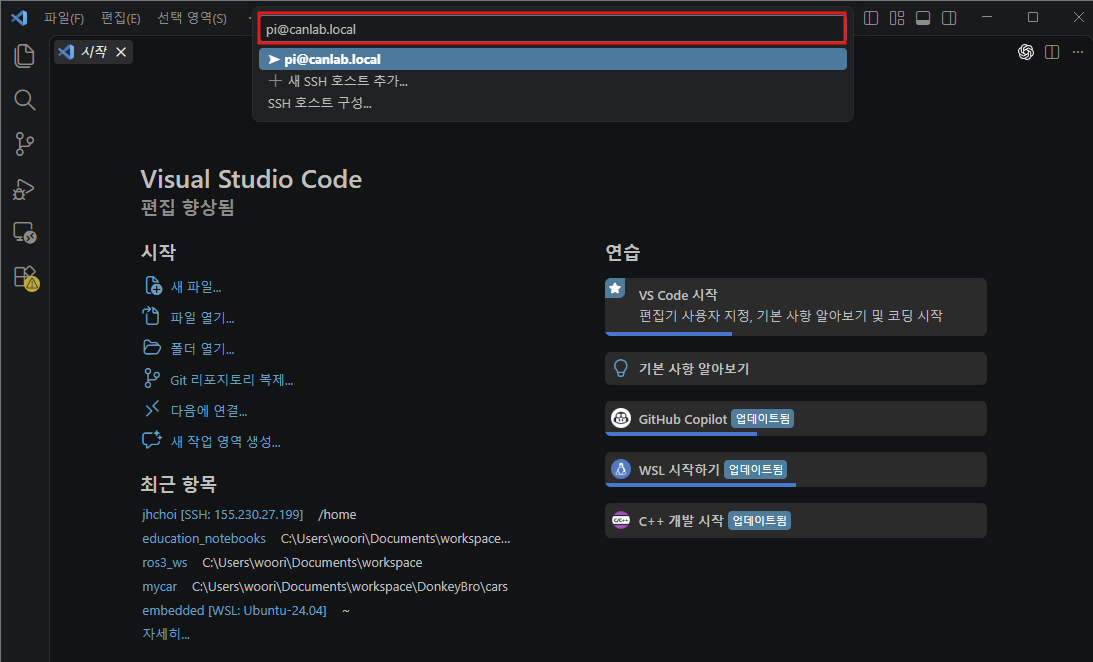Click the sparkle icon beside 새 작업 영역 생성
The height and width of the screenshot is (662, 1093).
[x=152, y=440]
